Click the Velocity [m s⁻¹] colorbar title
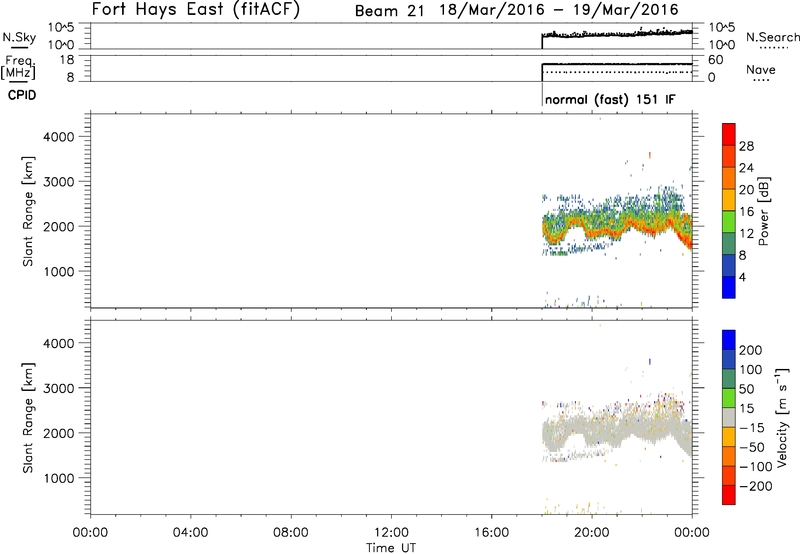Screen dimensions: 800x554 point(782,417)
